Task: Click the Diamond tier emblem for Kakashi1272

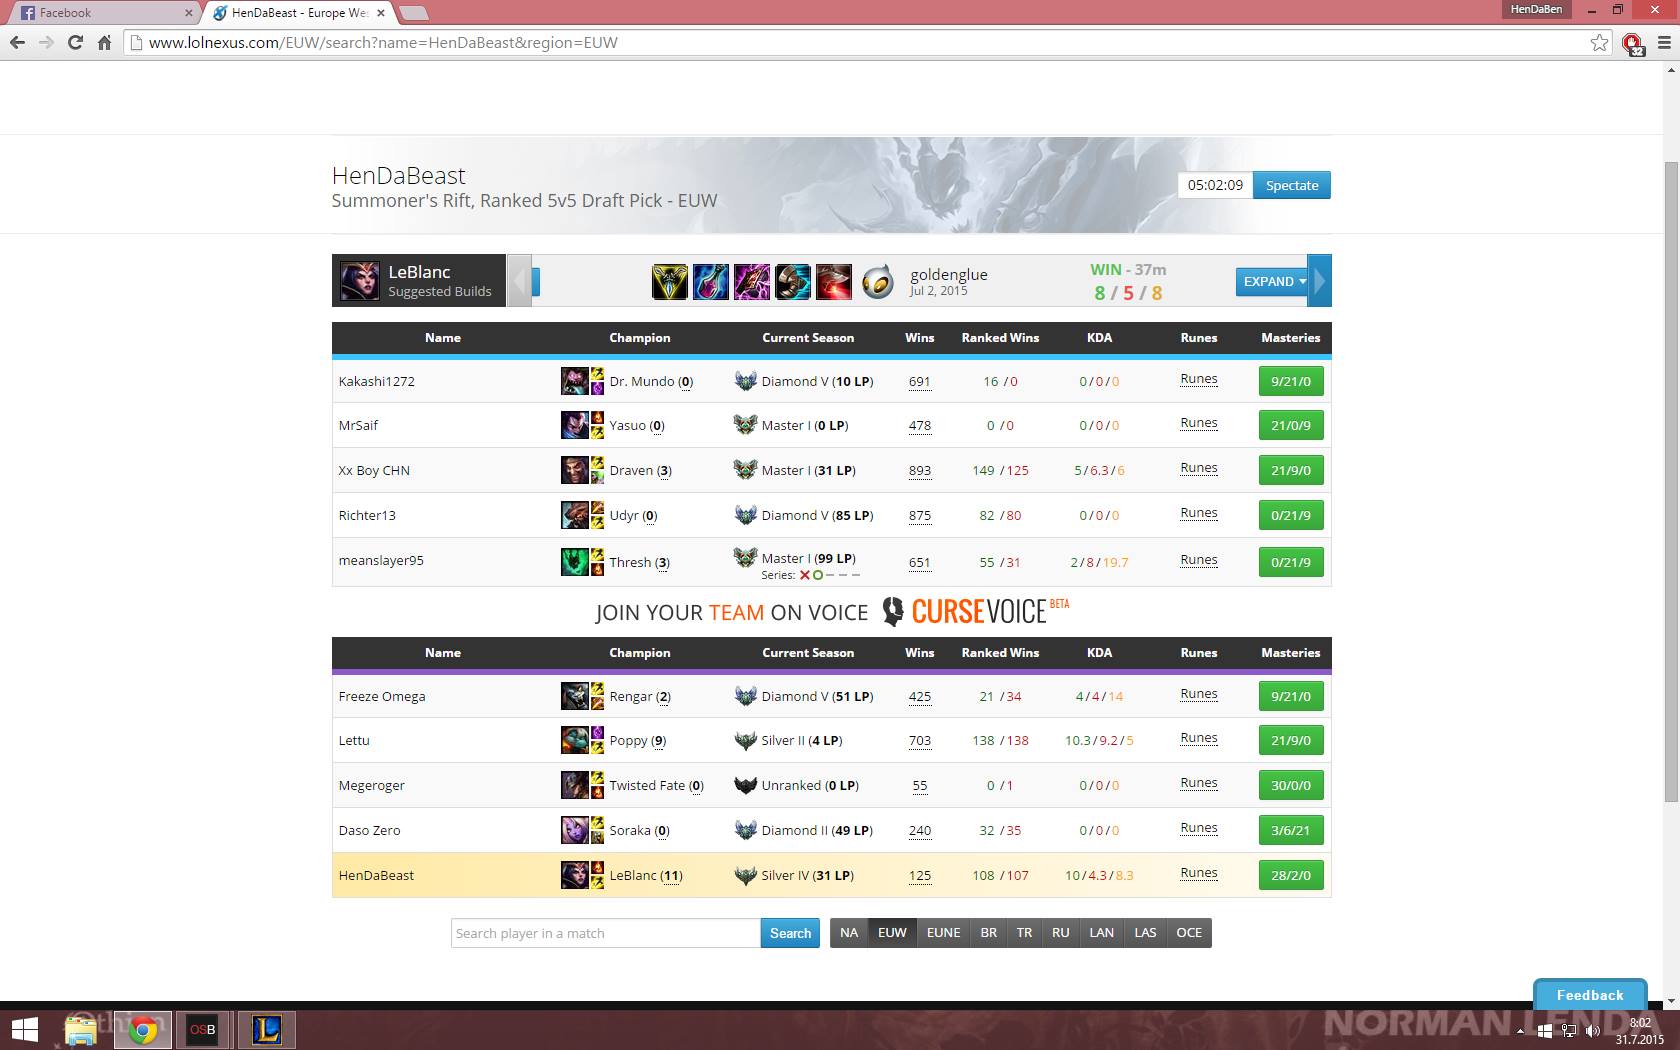Action: pyautogui.click(x=745, y=381)
